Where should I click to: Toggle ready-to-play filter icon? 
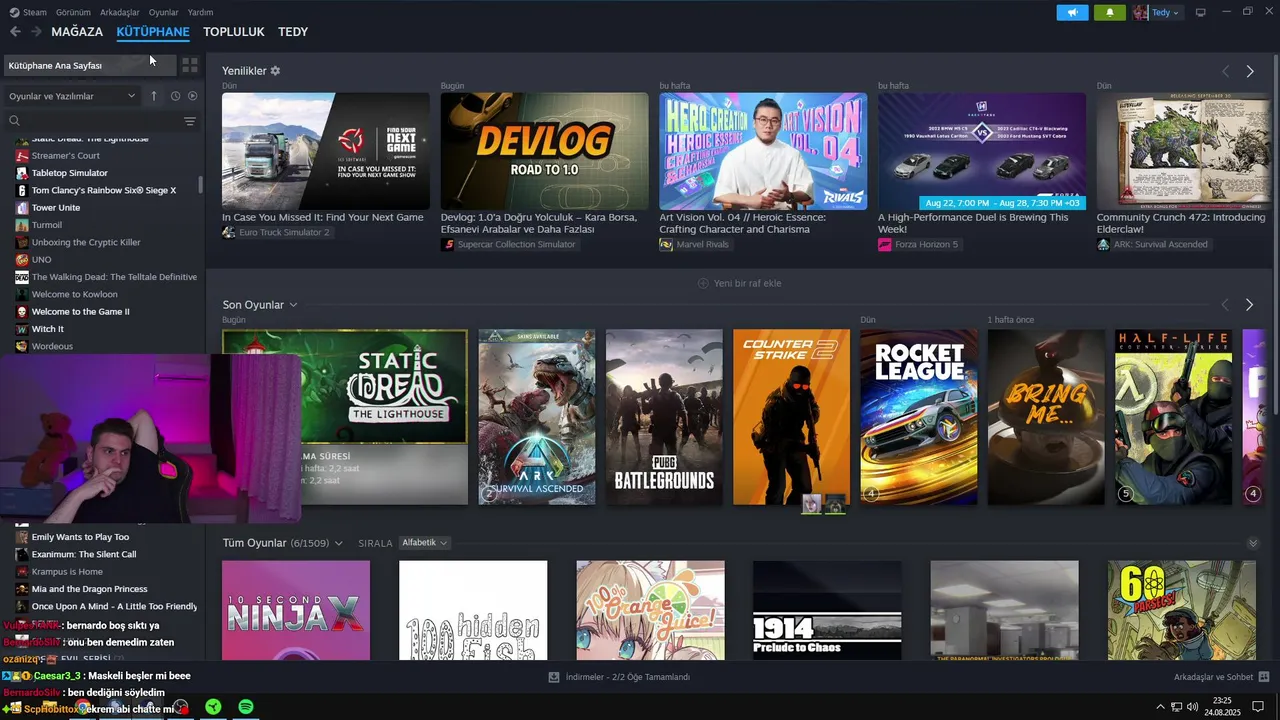coord(192,96)
